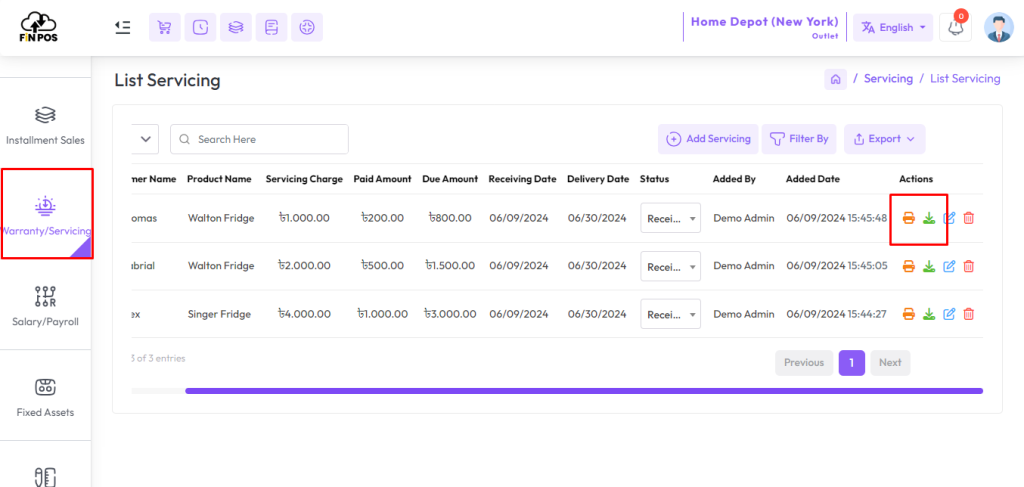
Task: Sort by Receiving Date column header
Action: pos(522,179)
